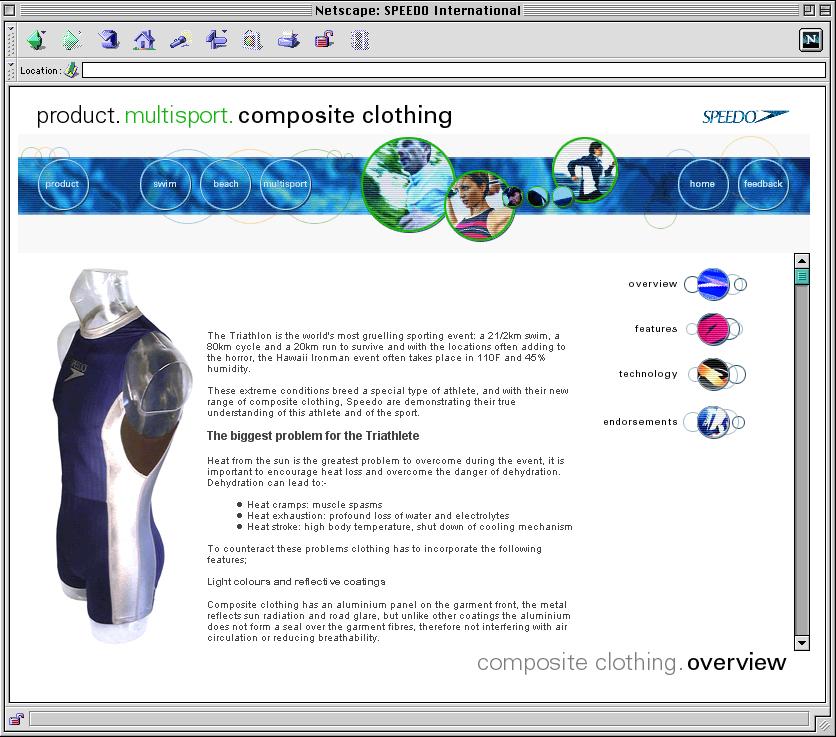Click the Back navigation arrow in toolbar
The image size is (836, 737).
37,40
